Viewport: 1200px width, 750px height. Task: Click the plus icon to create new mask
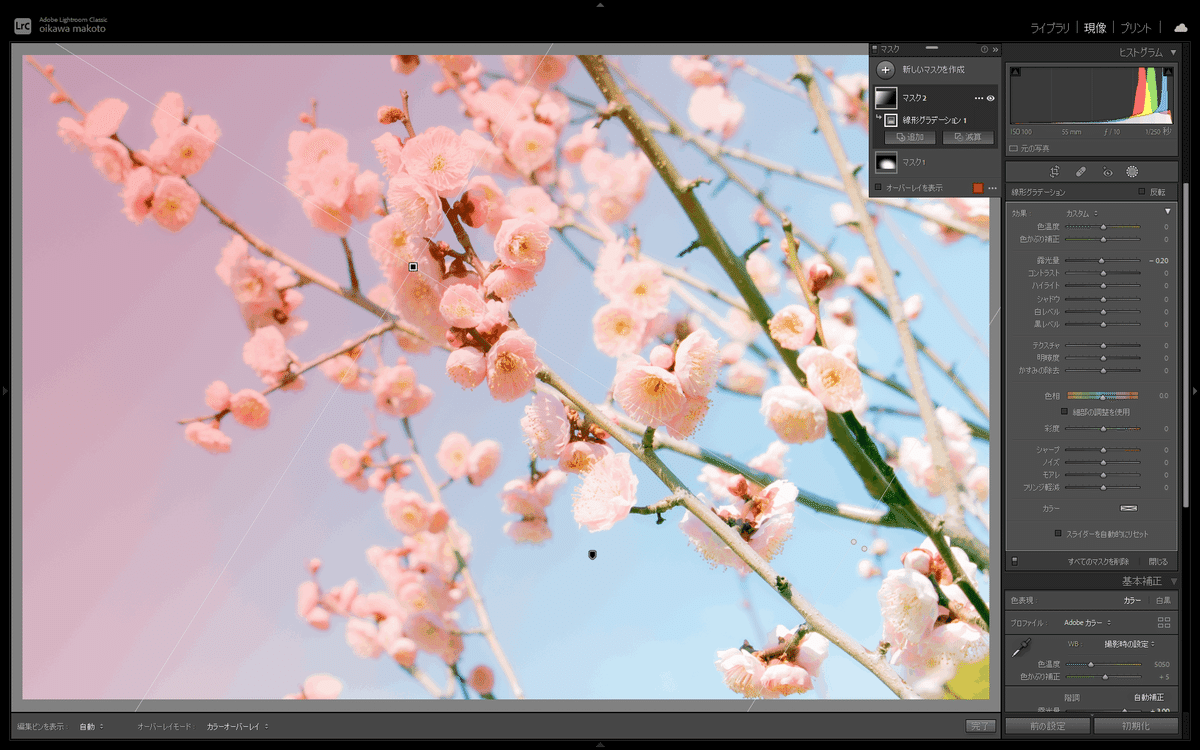(885, 70)
